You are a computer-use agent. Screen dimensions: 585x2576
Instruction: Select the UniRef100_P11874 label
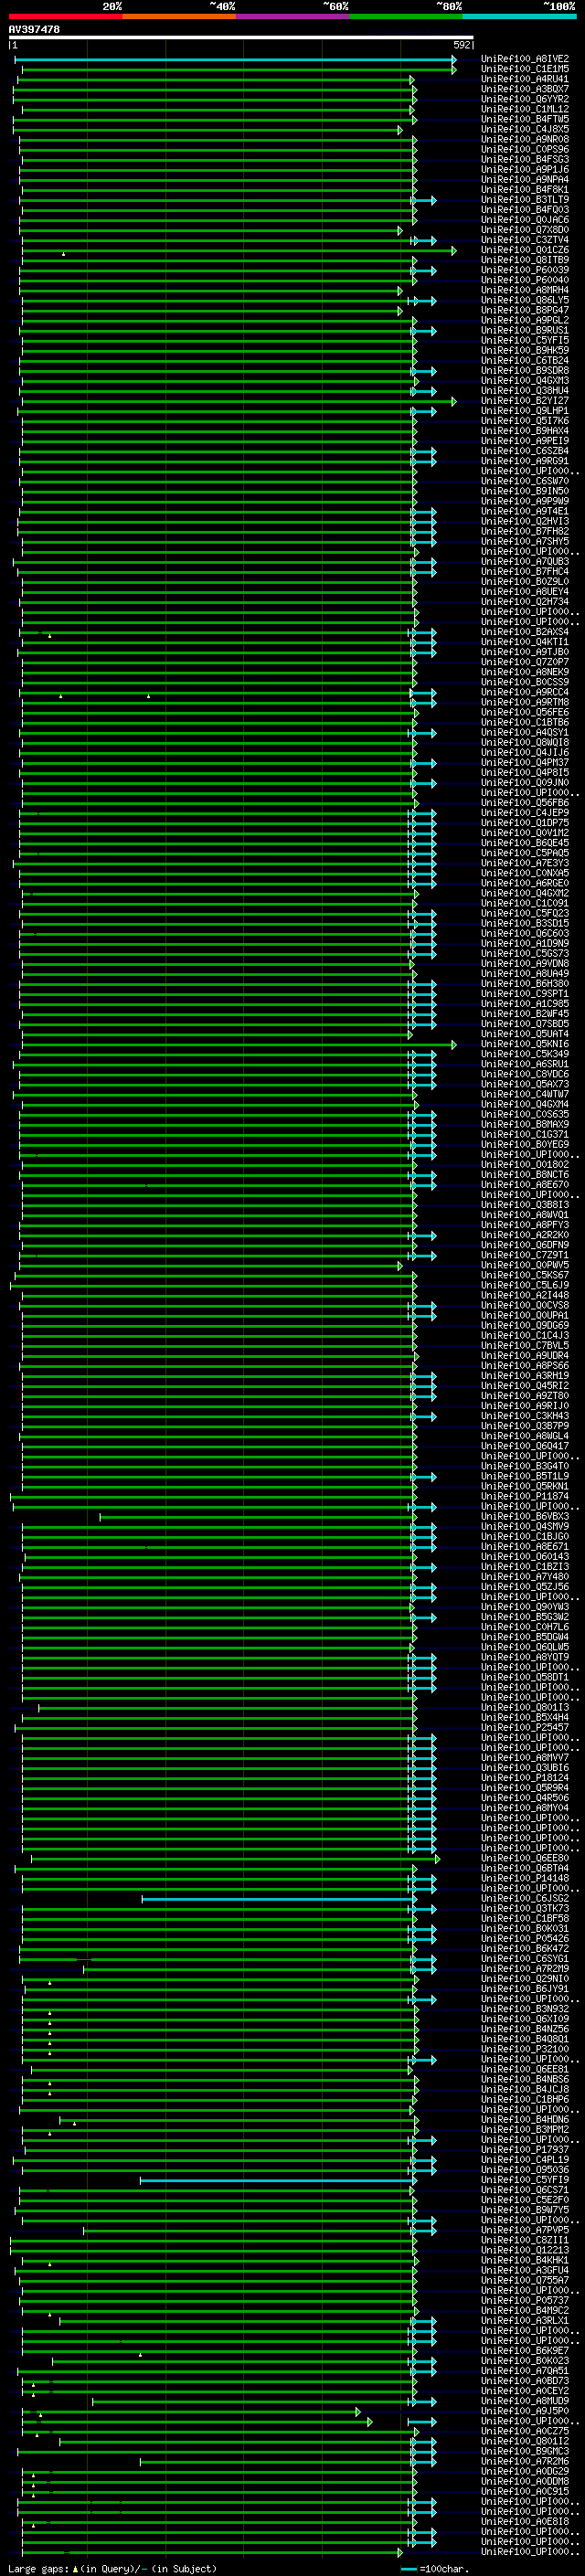tap(525, 1497)
